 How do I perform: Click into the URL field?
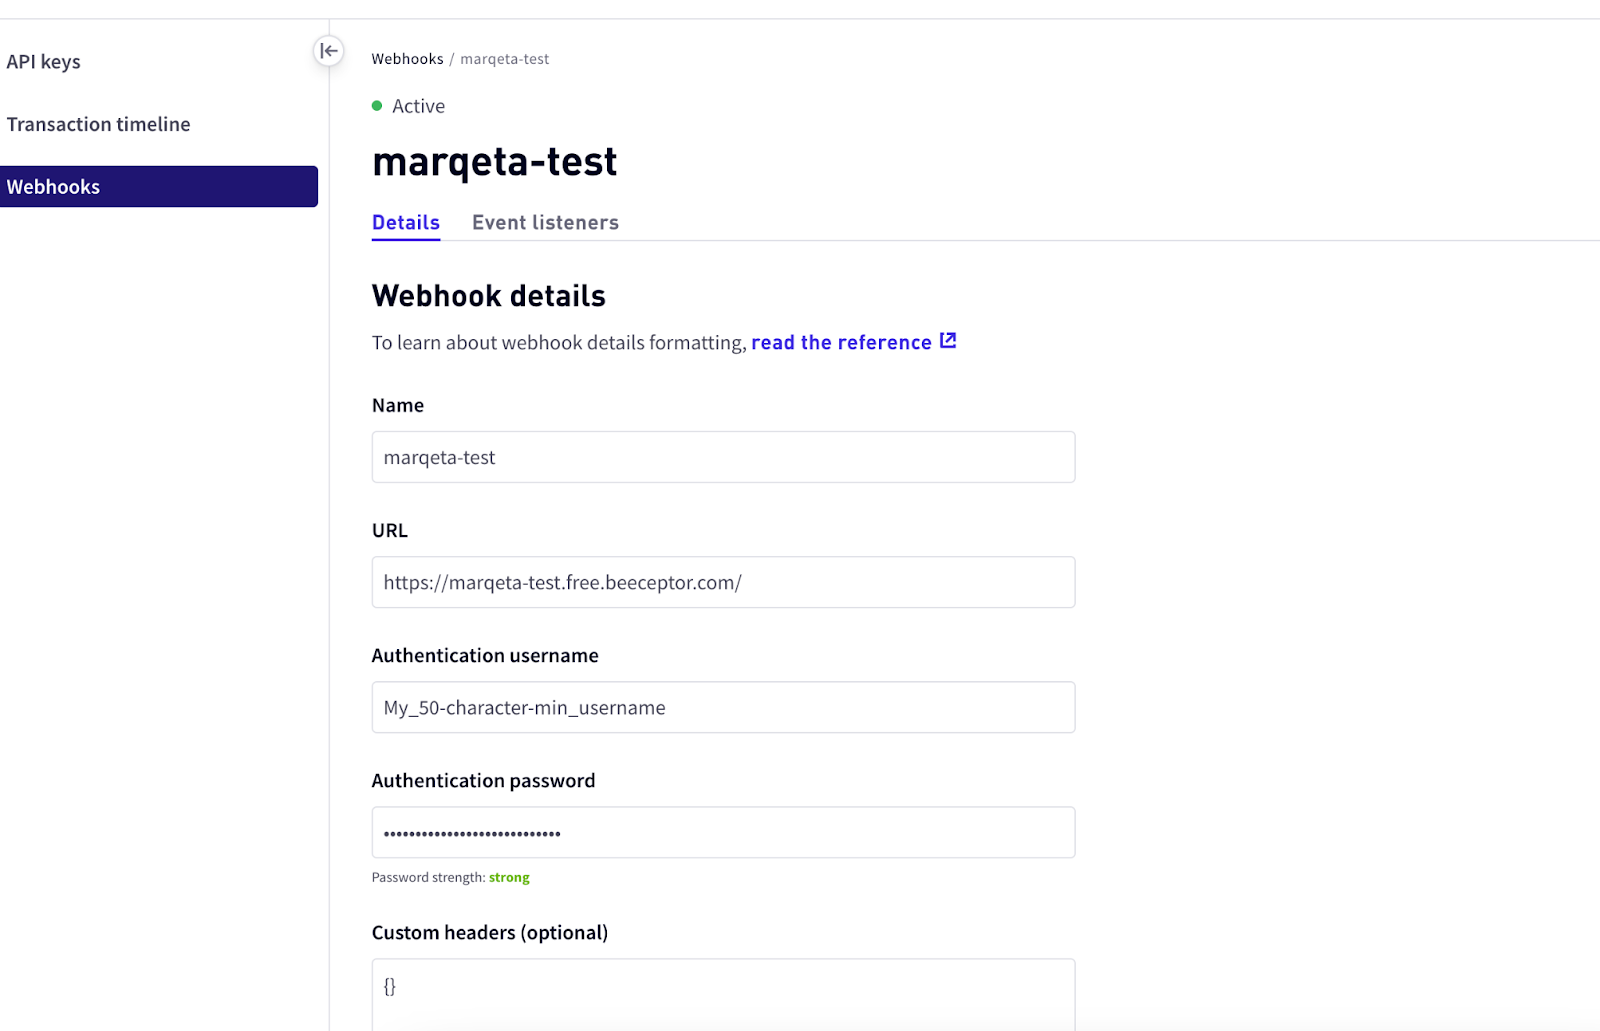[x=723, y=582]
